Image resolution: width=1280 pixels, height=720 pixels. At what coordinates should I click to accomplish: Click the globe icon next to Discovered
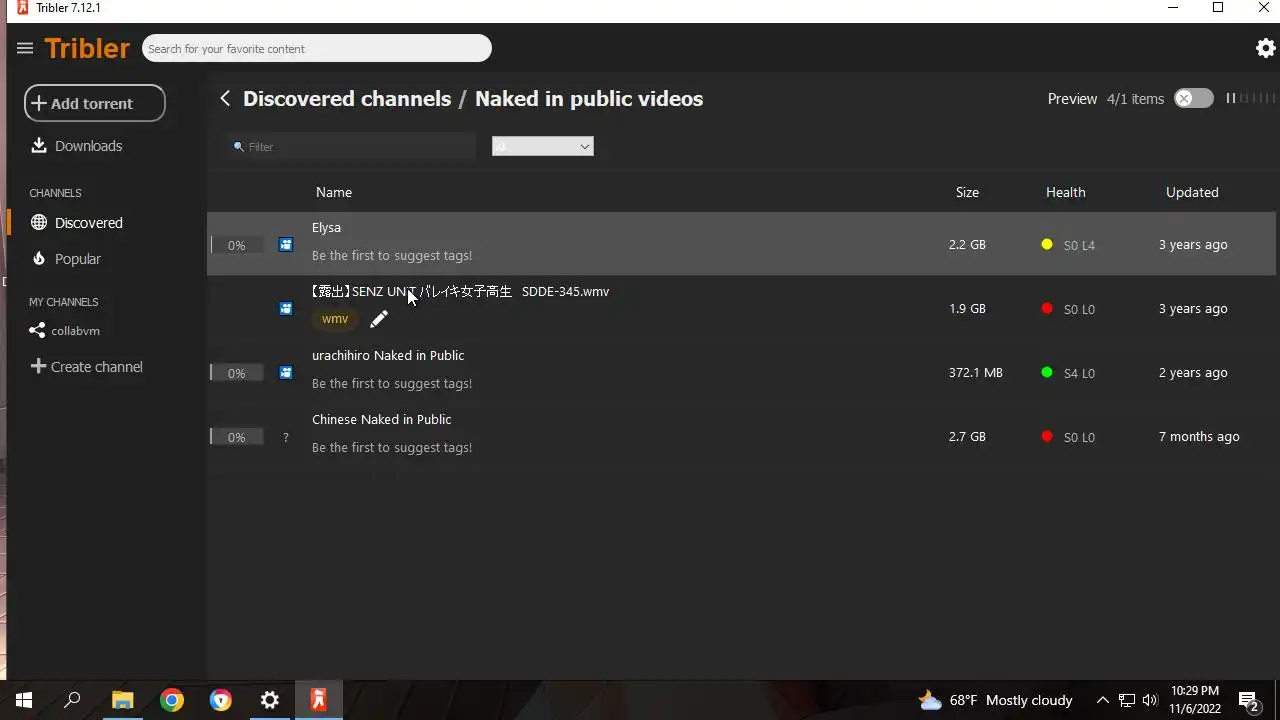(39, 222)
